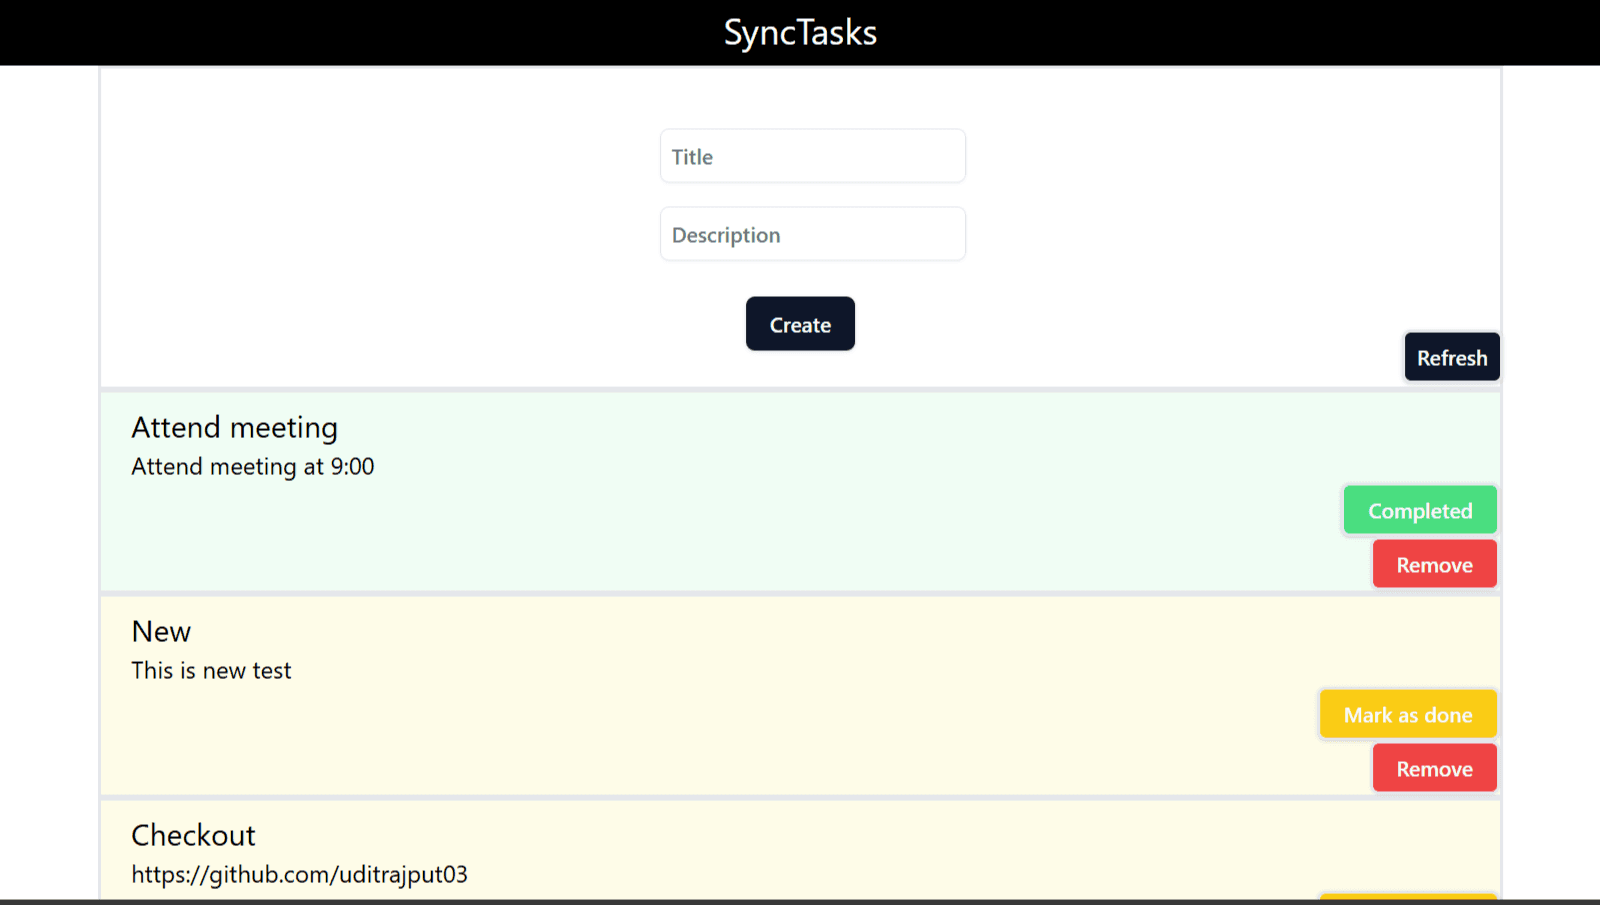The height and width of the screenshot is (905, 1600).
Task: Click the github.com/uditrajput03 URL text
Action: pyautogui.click(x=299, y=875)
